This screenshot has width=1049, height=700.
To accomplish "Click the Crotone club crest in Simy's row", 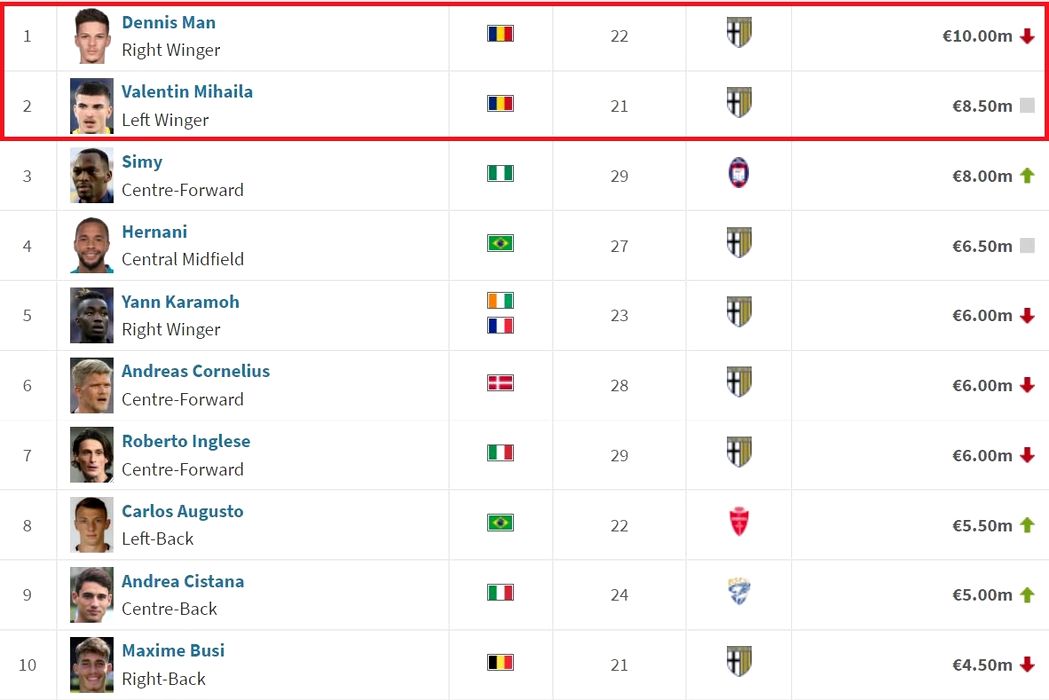I will [739, 174].
